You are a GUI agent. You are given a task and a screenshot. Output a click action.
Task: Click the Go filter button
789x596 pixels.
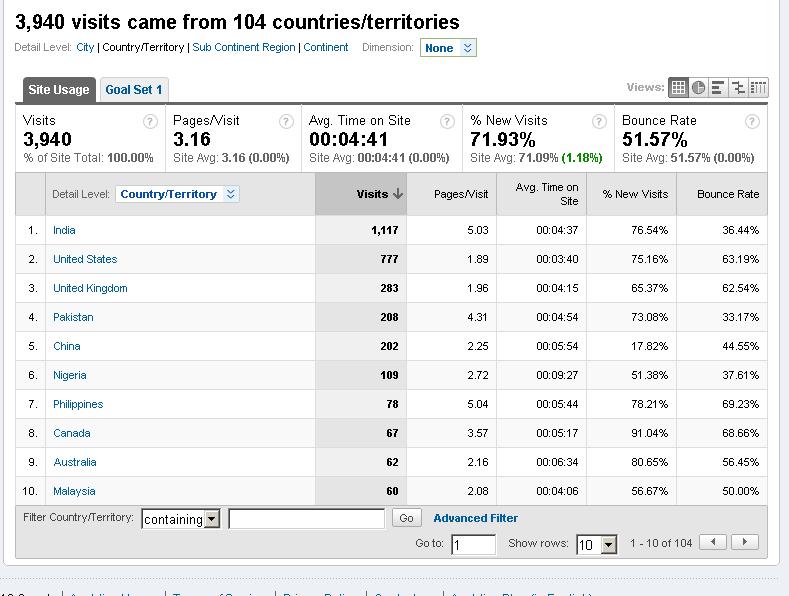pos(406,518)
